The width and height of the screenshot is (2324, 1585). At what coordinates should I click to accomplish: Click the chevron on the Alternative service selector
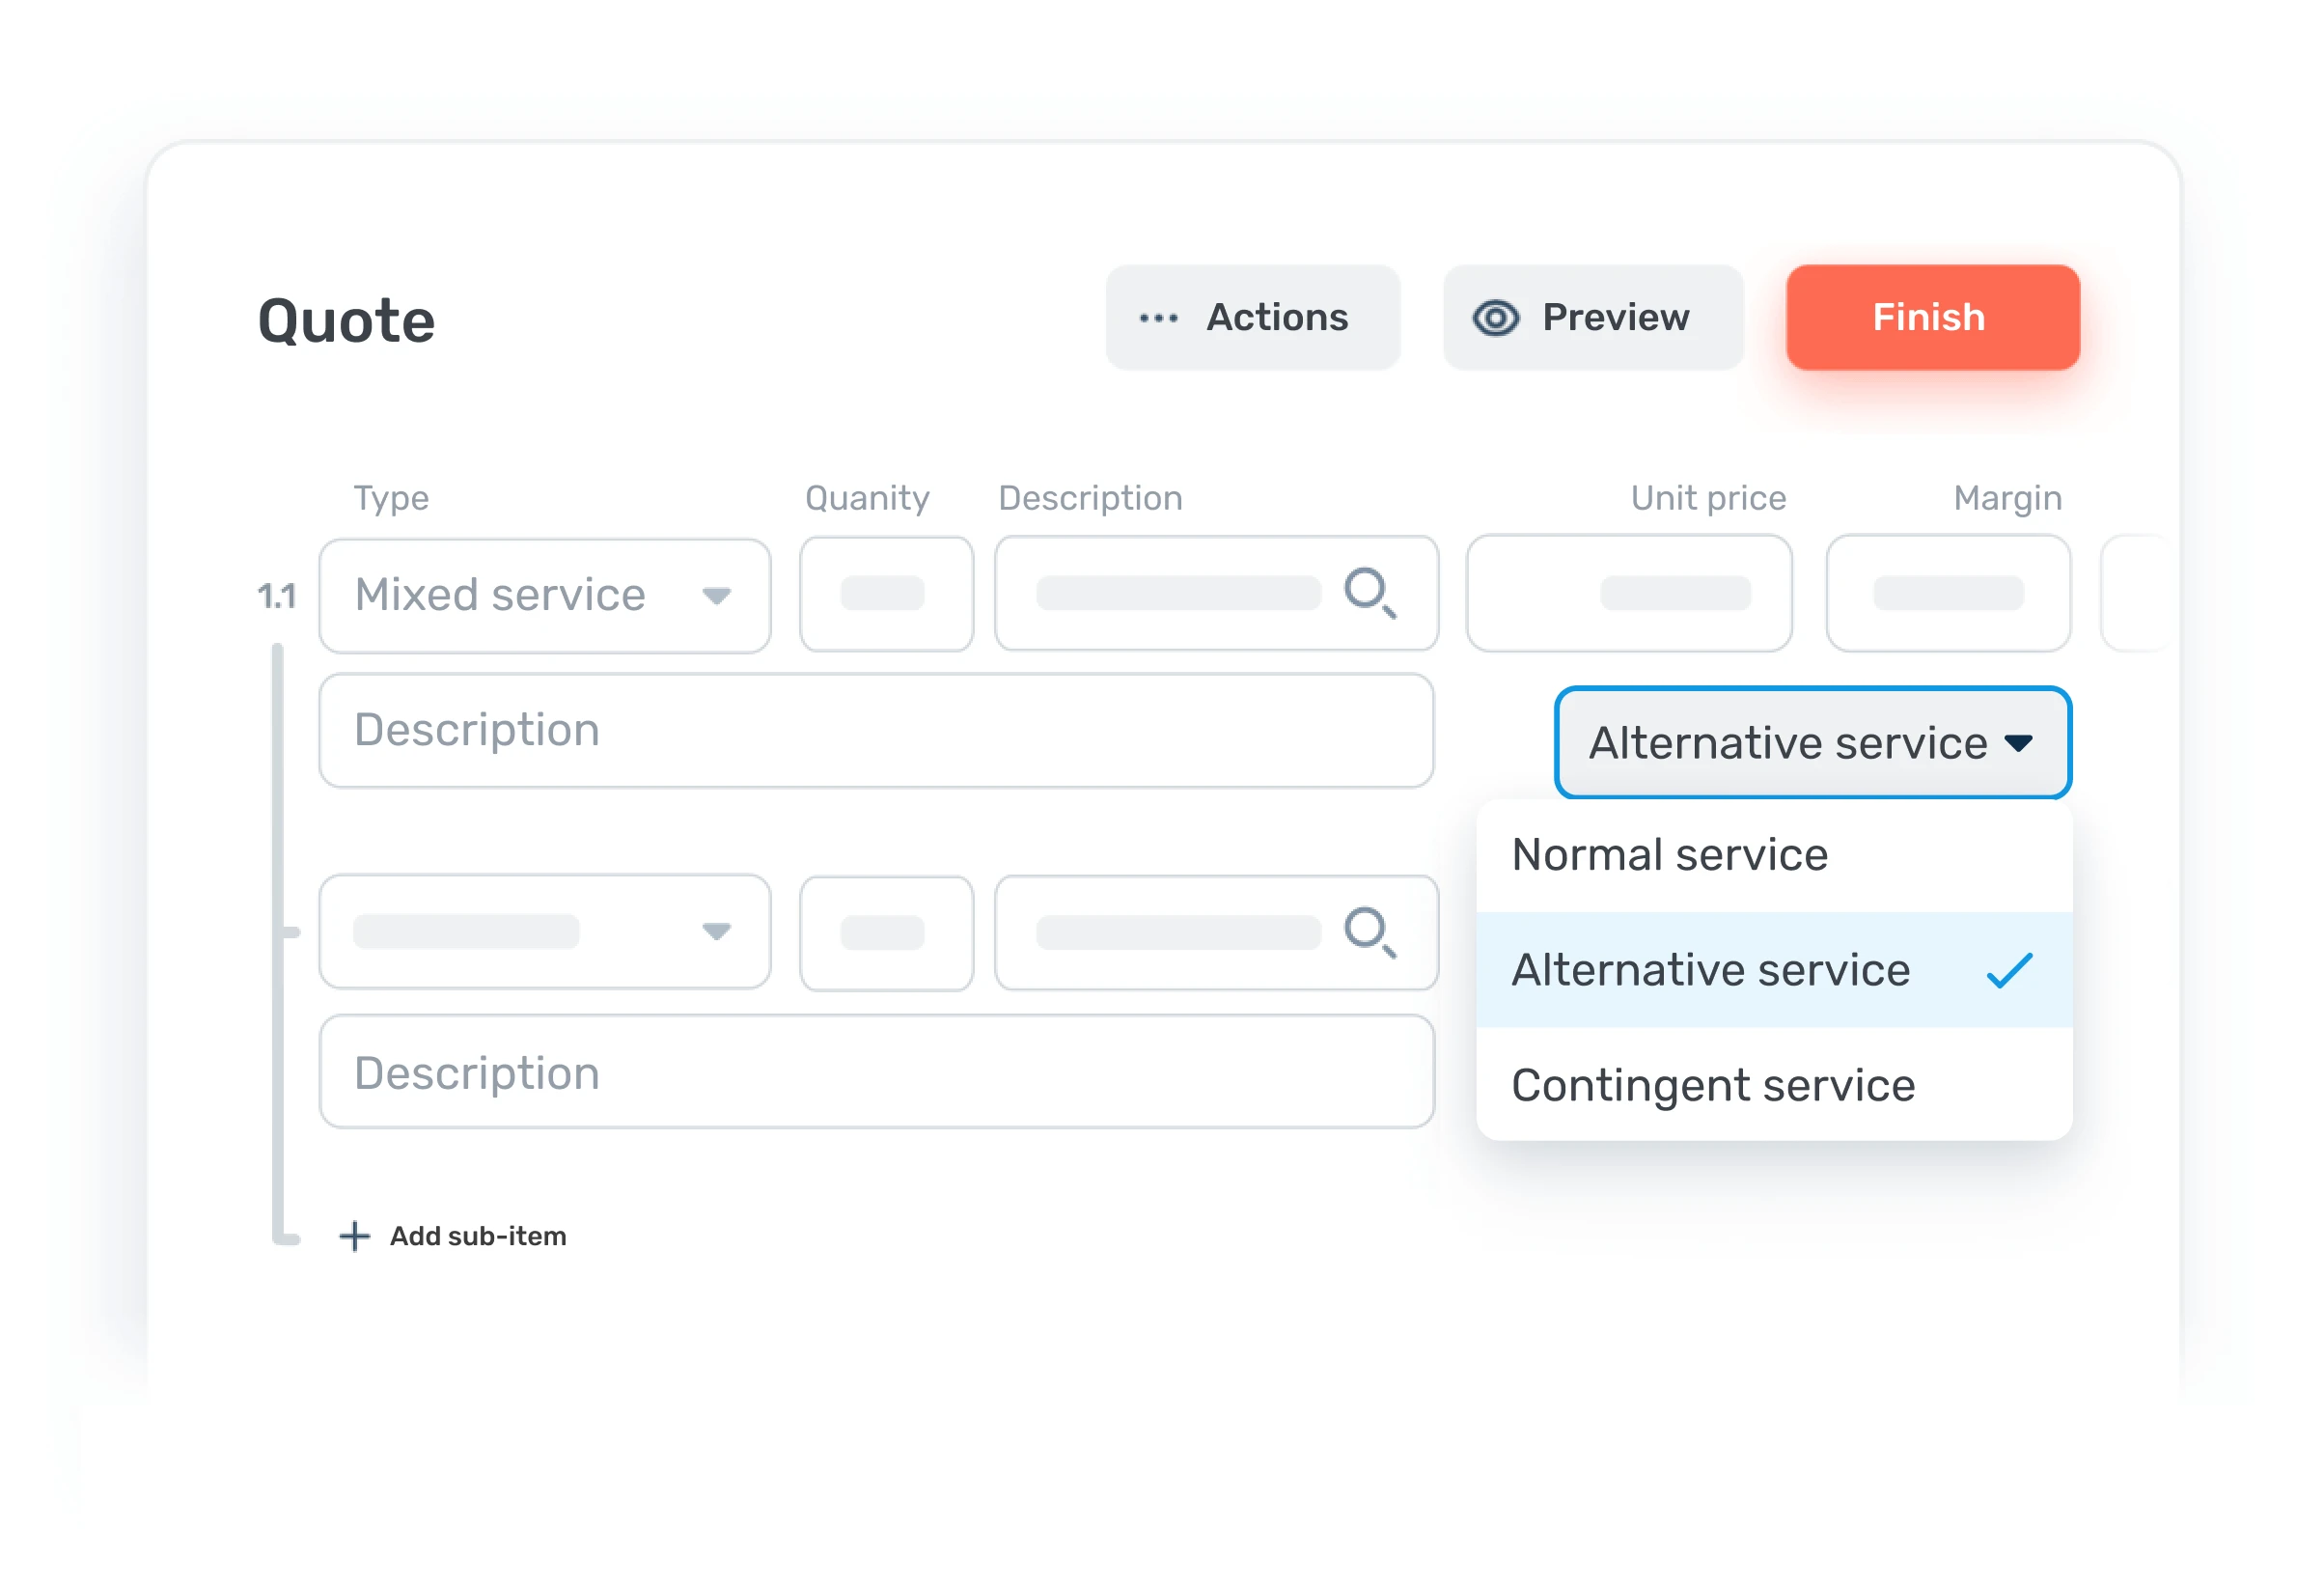(x=2019, y=743)
